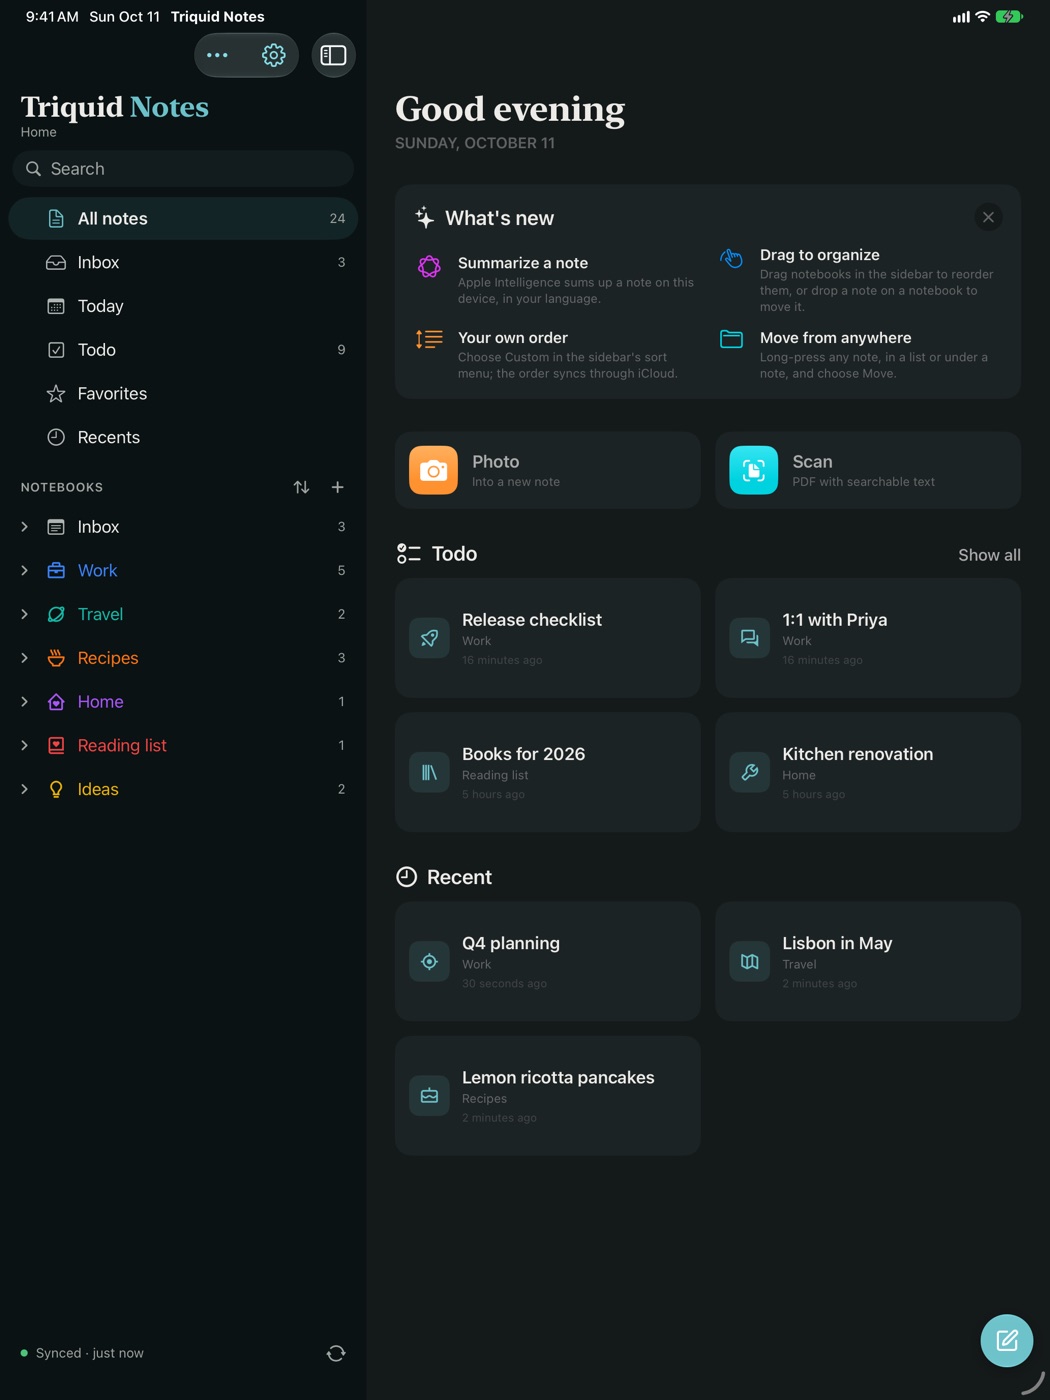Expand the Work notebook chevron
This screenshot has height=1400, width=1050.
(25, 570)
